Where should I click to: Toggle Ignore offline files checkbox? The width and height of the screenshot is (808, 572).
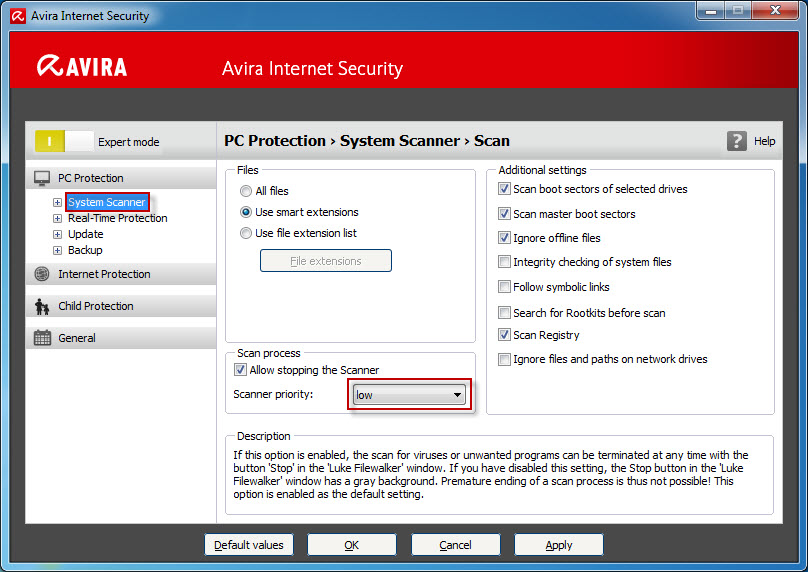(504, 238)
